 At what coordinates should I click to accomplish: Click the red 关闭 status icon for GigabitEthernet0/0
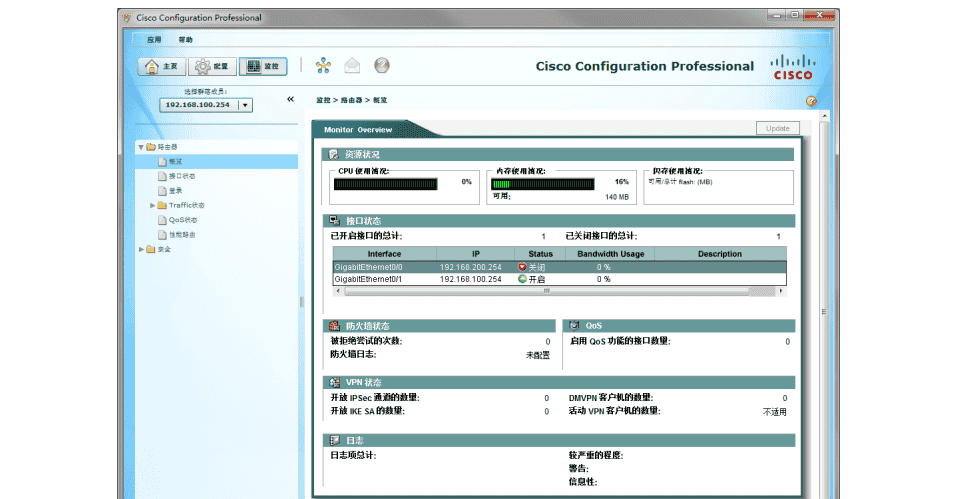pos(522,267)
